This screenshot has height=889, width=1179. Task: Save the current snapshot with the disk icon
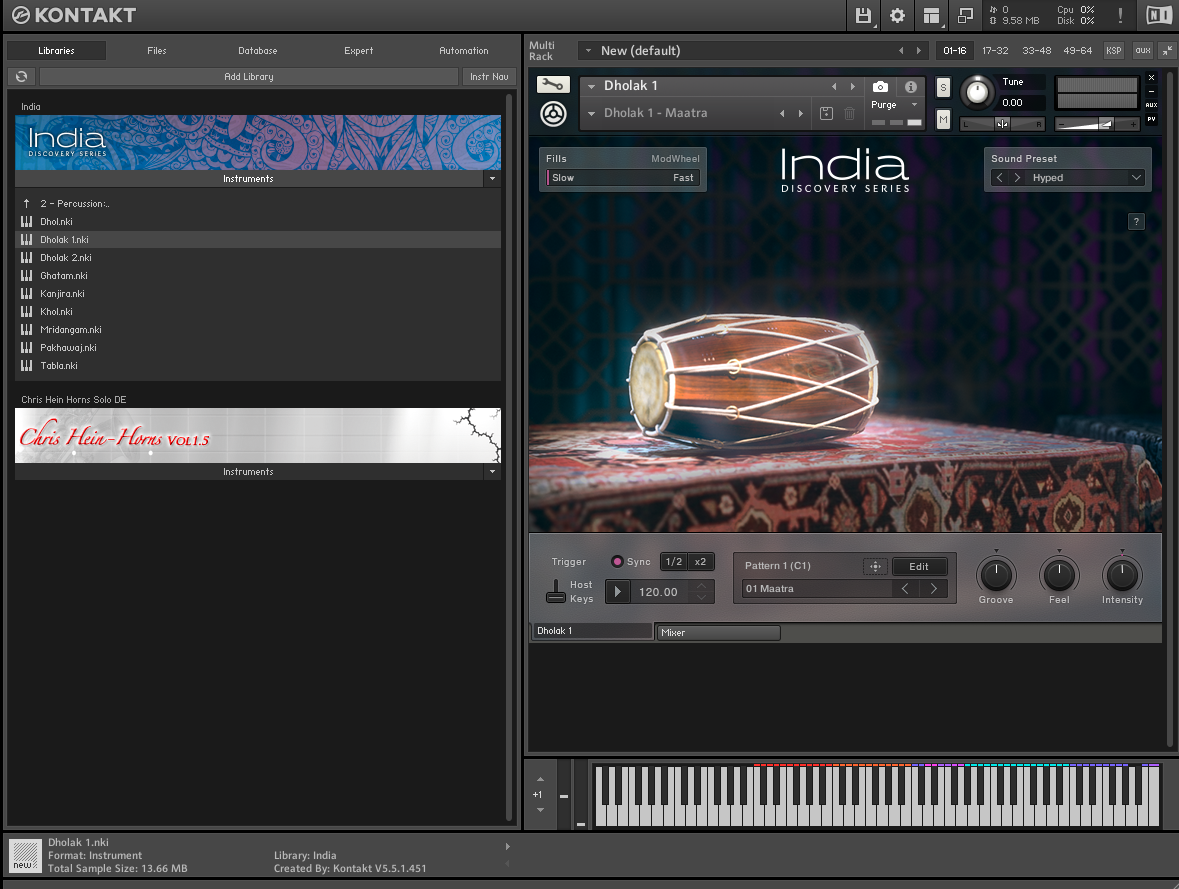point(826,114)
